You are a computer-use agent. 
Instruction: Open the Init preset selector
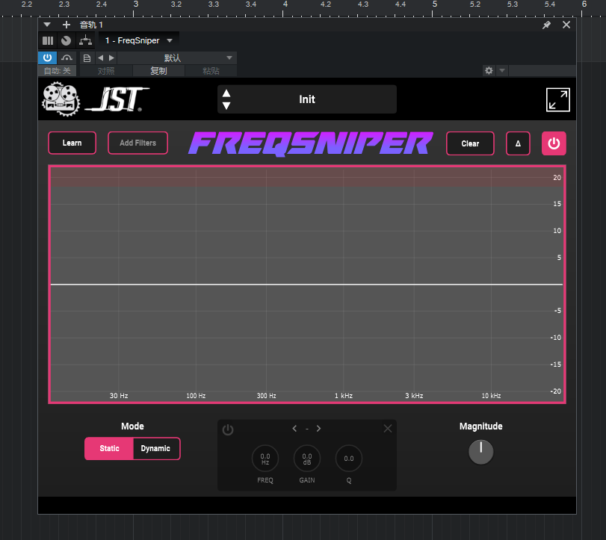[307, 100]
